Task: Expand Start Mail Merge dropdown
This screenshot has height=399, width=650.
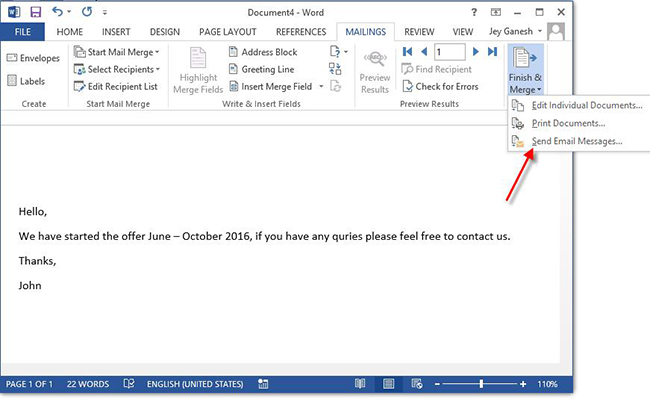Action: click(x=116, y=52)
